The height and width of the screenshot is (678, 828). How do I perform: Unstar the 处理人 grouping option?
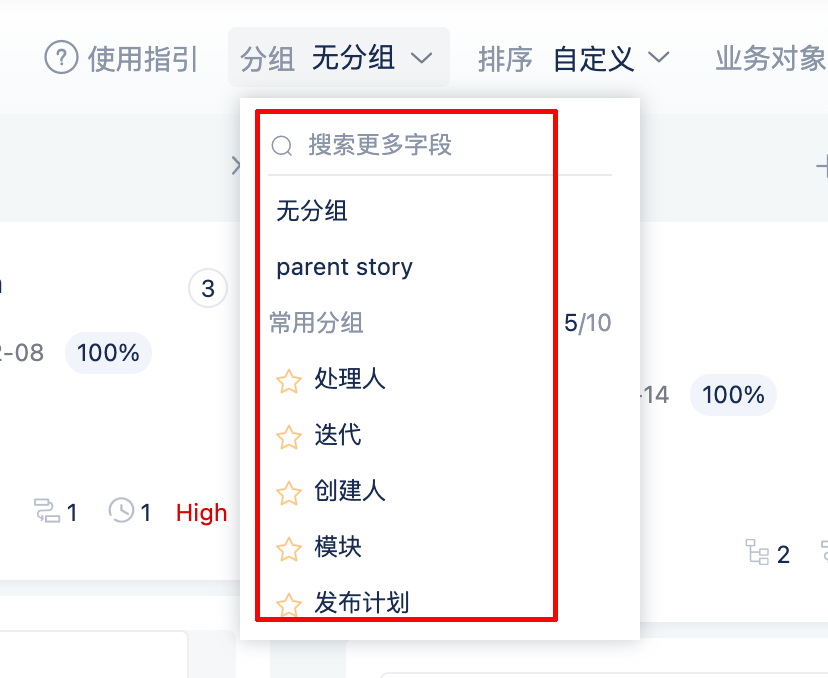(289, 381)
